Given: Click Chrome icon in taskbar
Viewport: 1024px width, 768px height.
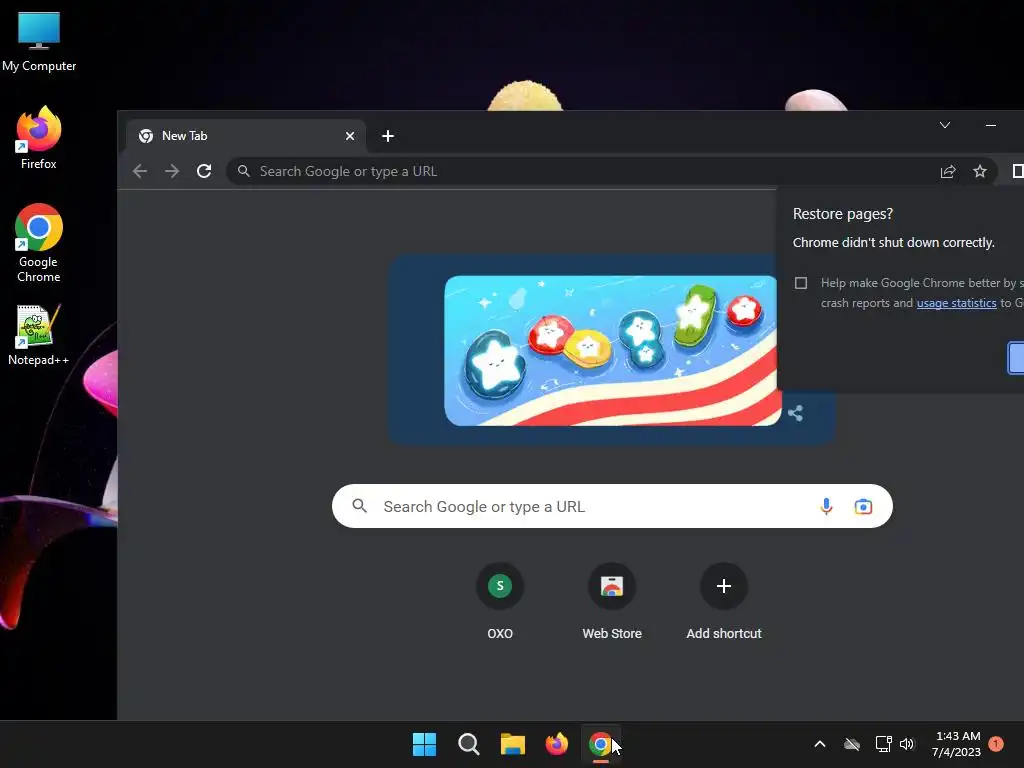Looking at the screenshot, I should [601, 744].
